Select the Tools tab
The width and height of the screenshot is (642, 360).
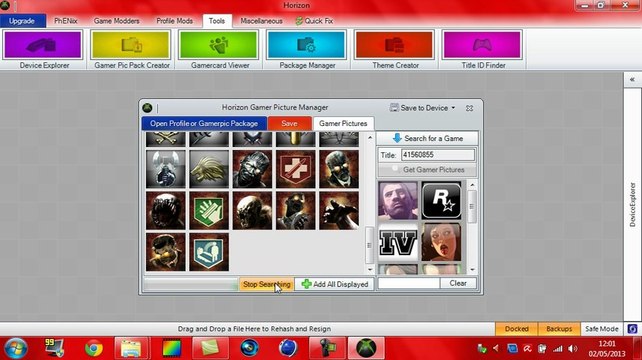click(x=217, y=21)
